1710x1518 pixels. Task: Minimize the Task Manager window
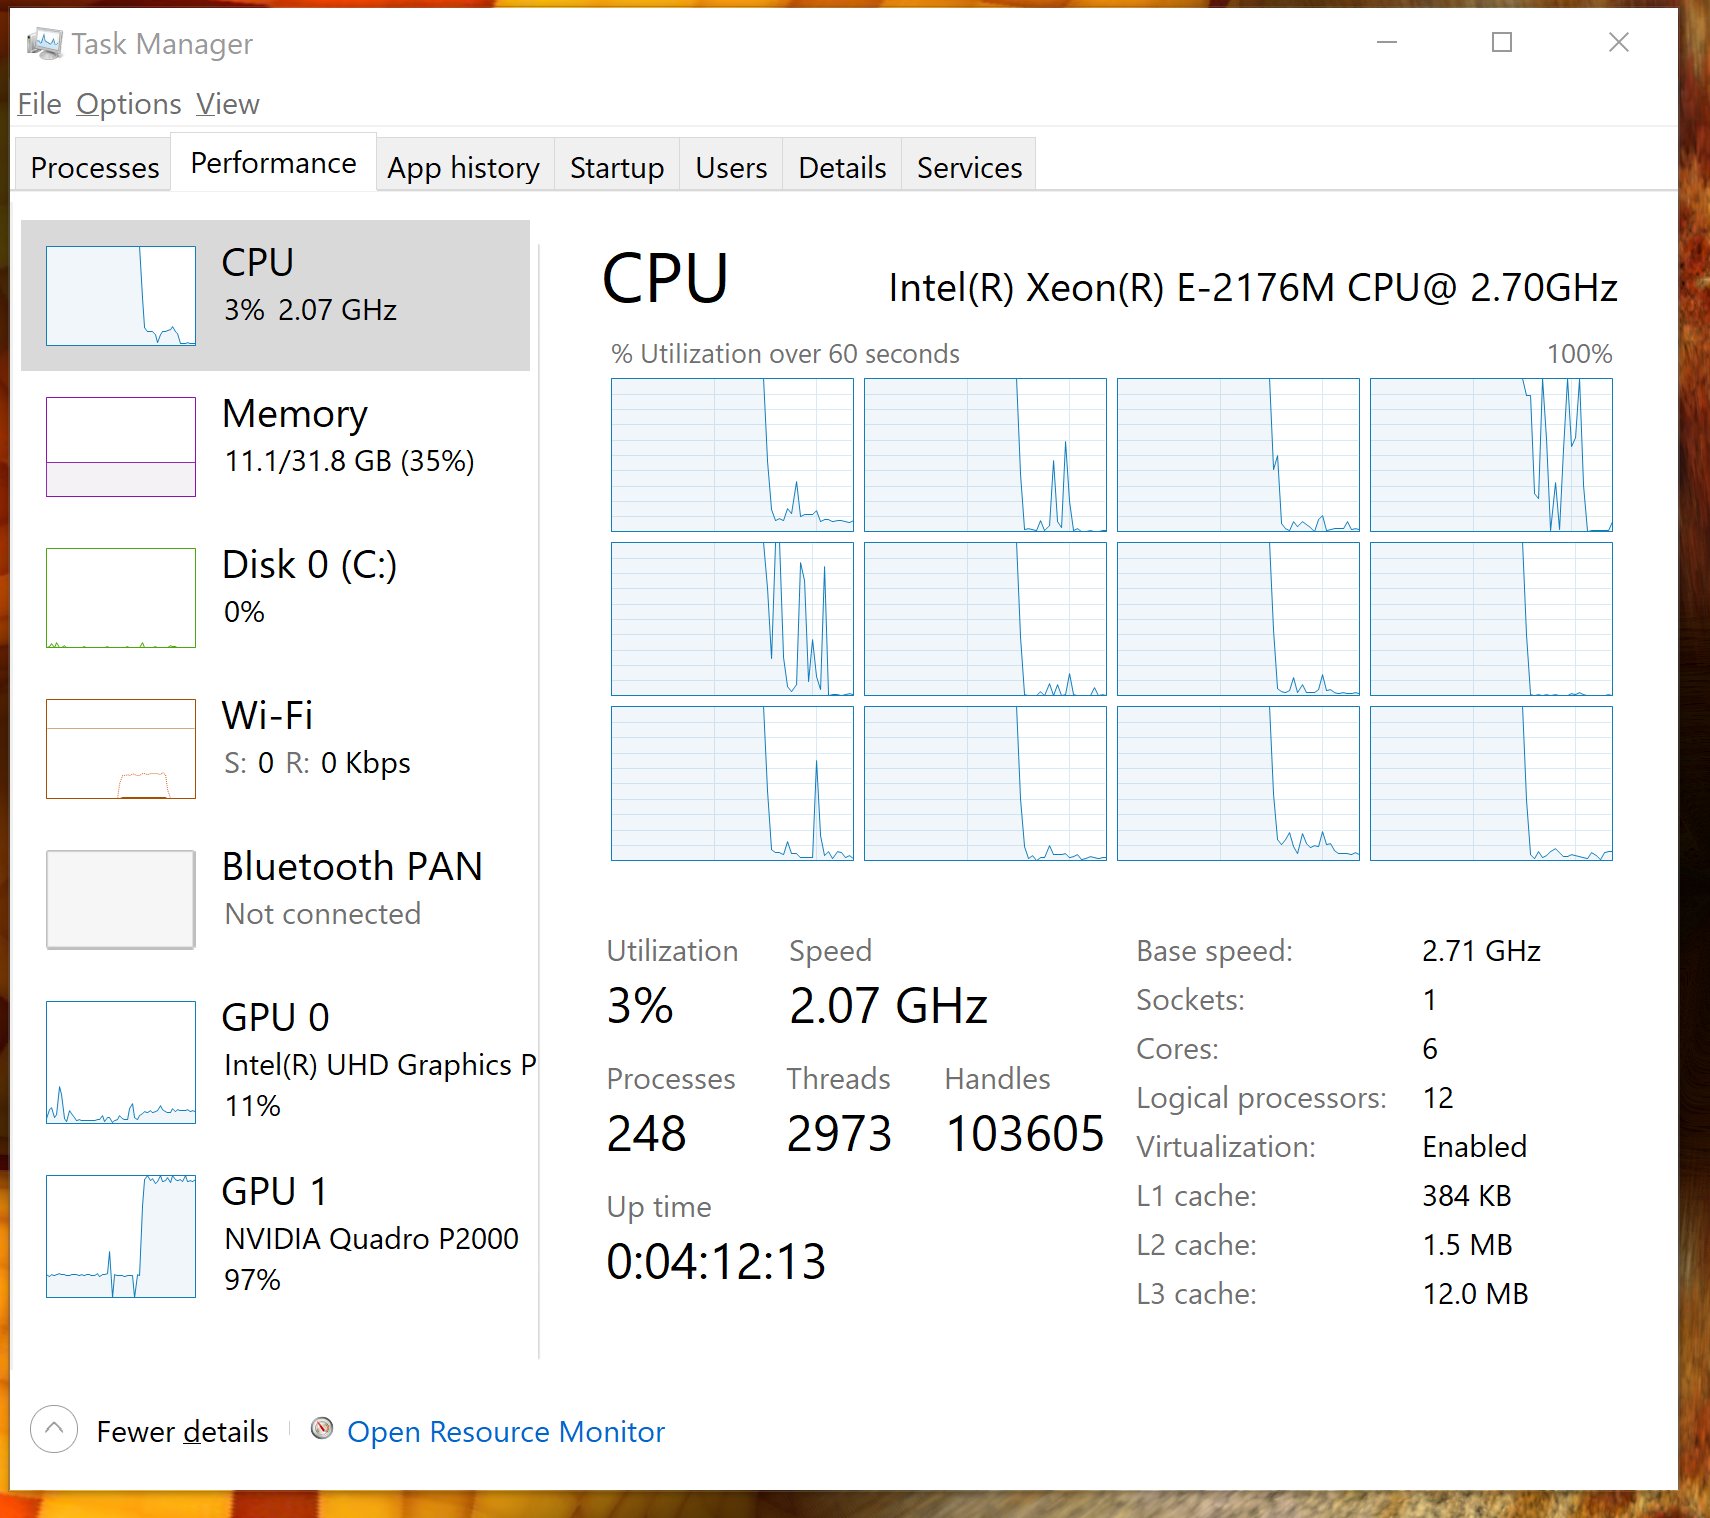pos(1386,42)
